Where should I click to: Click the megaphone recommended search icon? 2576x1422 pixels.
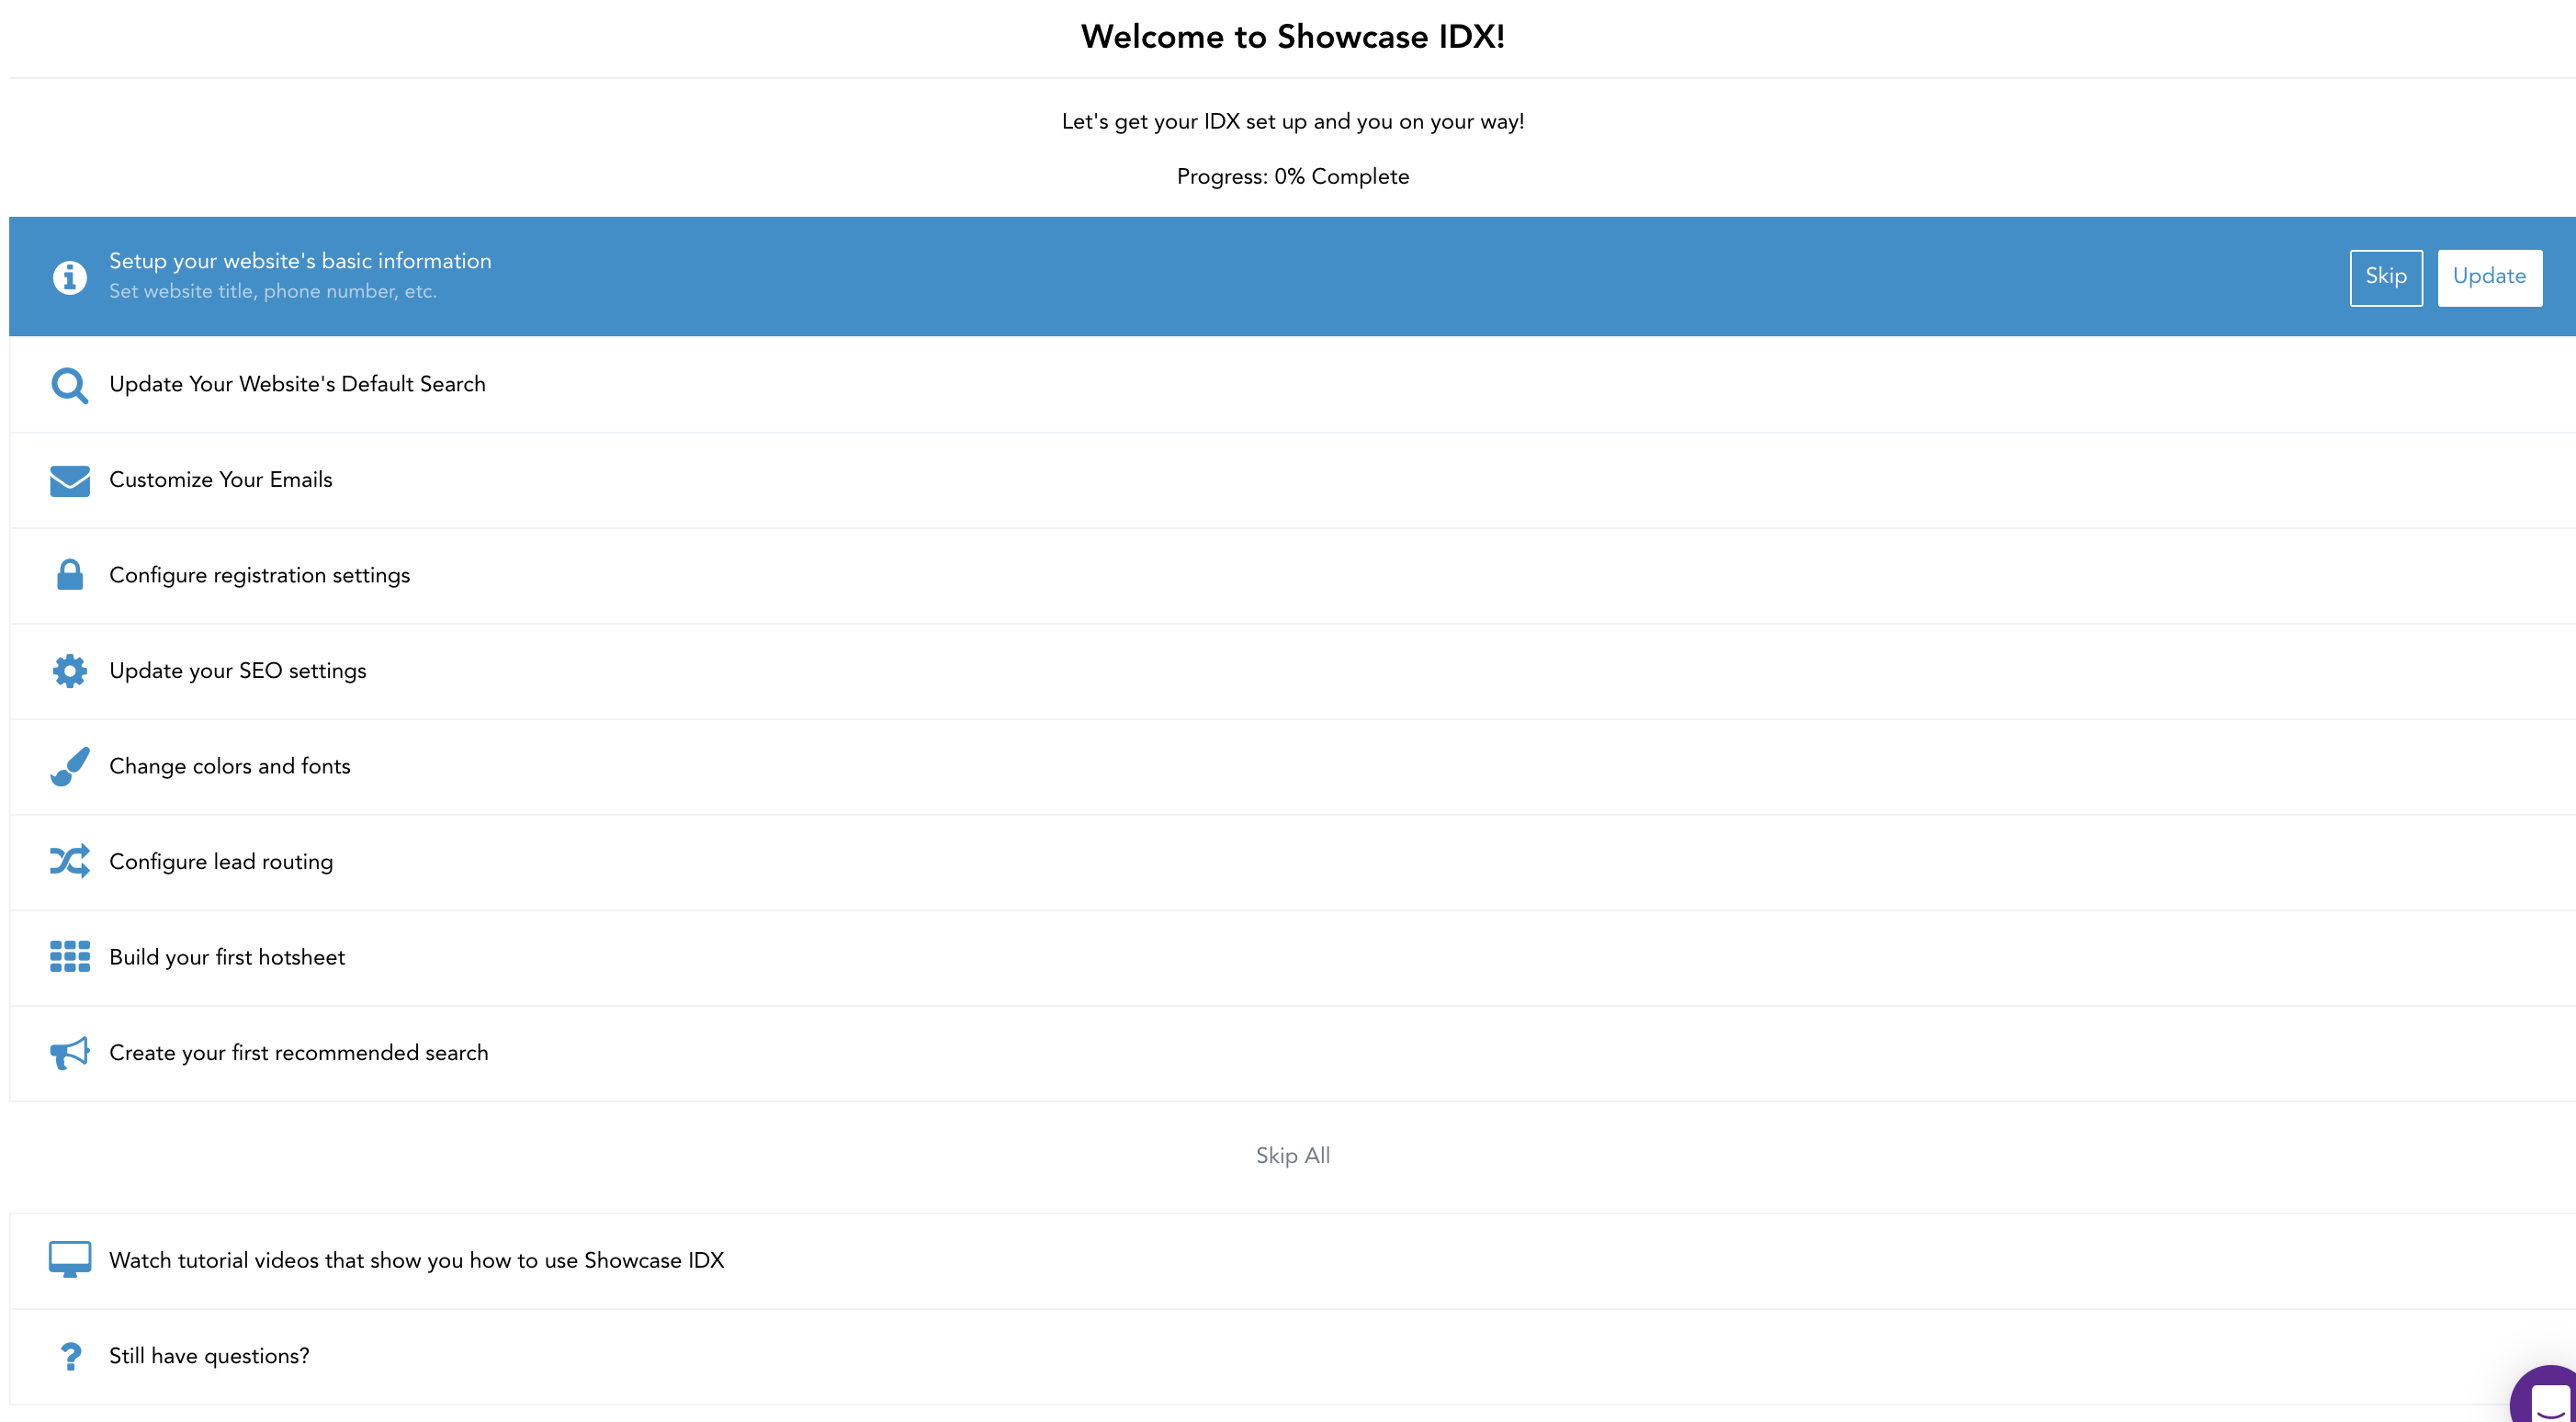point(69,1053)
